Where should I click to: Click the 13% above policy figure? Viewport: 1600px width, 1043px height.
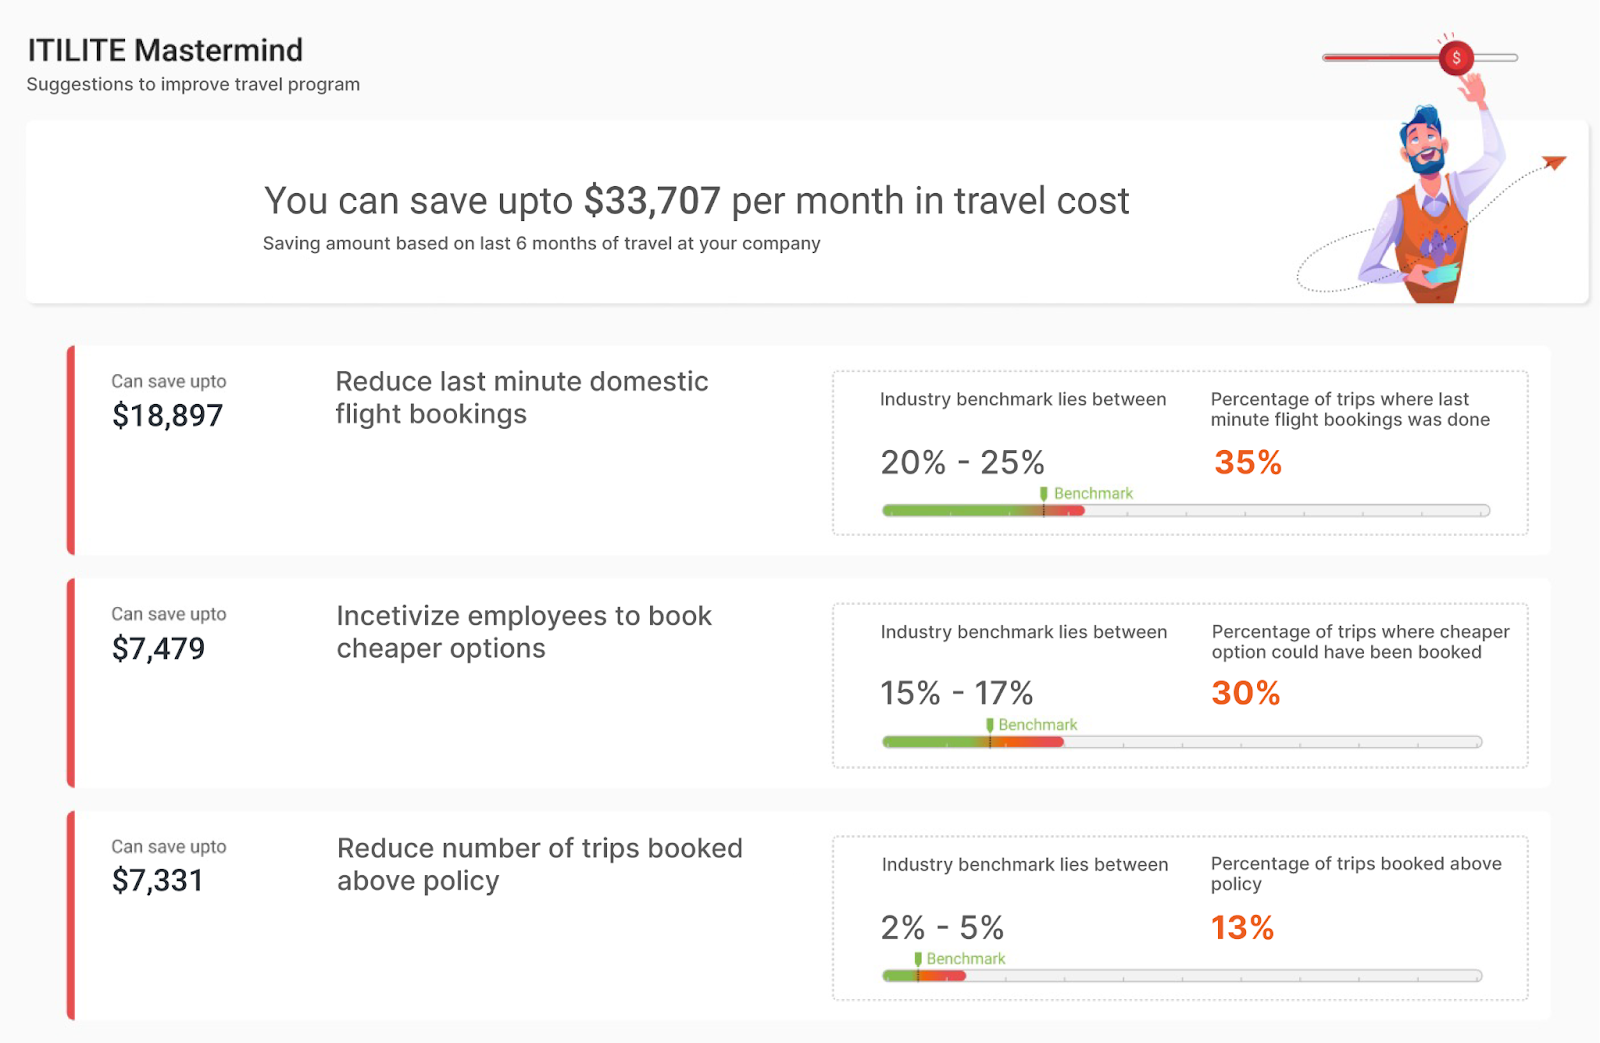point(1242,928)
